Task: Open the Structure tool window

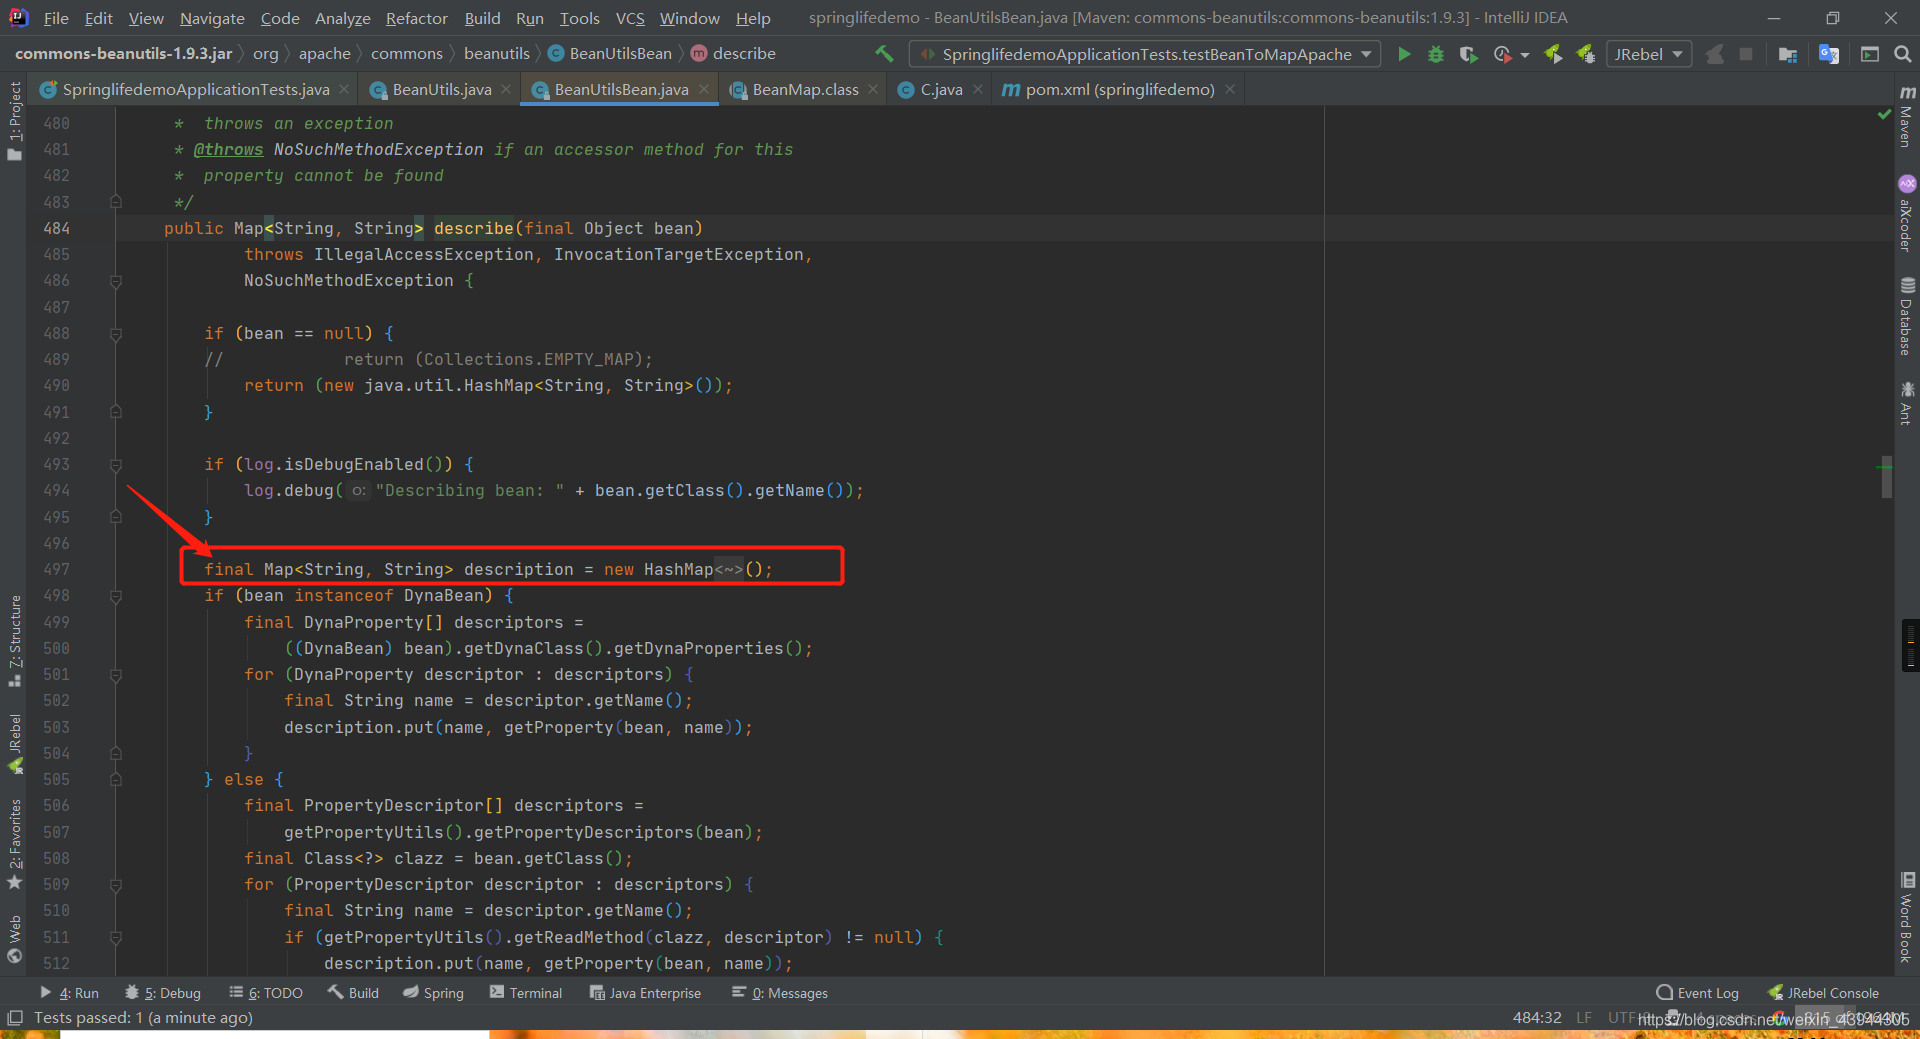Action: point(14,641)
